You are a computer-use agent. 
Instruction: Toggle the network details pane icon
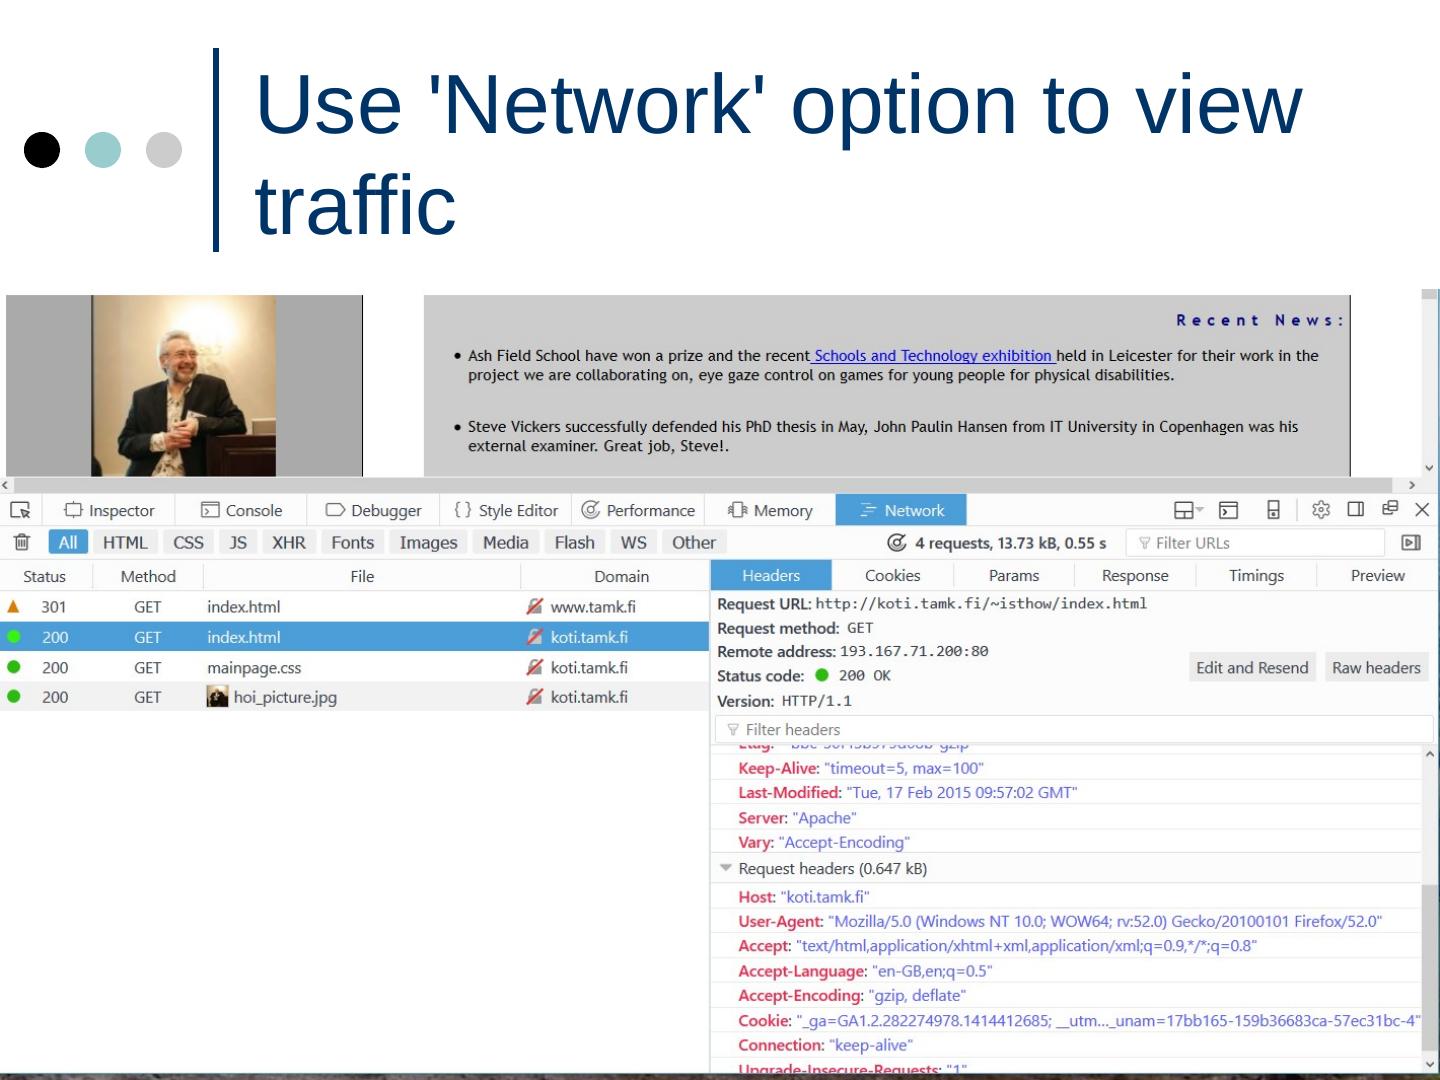[x=1411, y=542]
